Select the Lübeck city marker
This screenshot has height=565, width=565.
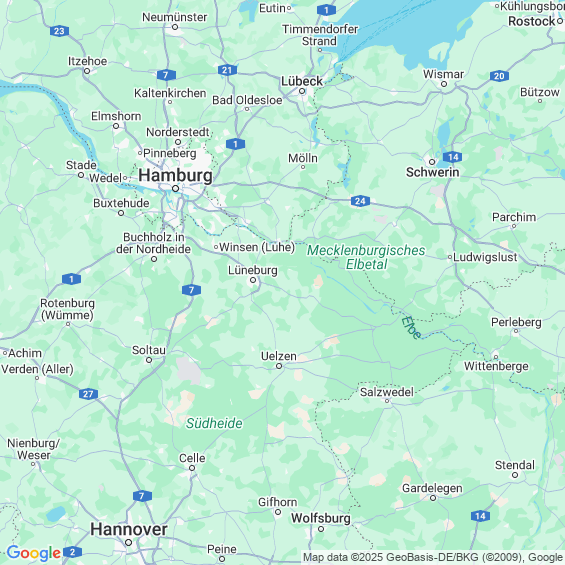click(302, 91)
